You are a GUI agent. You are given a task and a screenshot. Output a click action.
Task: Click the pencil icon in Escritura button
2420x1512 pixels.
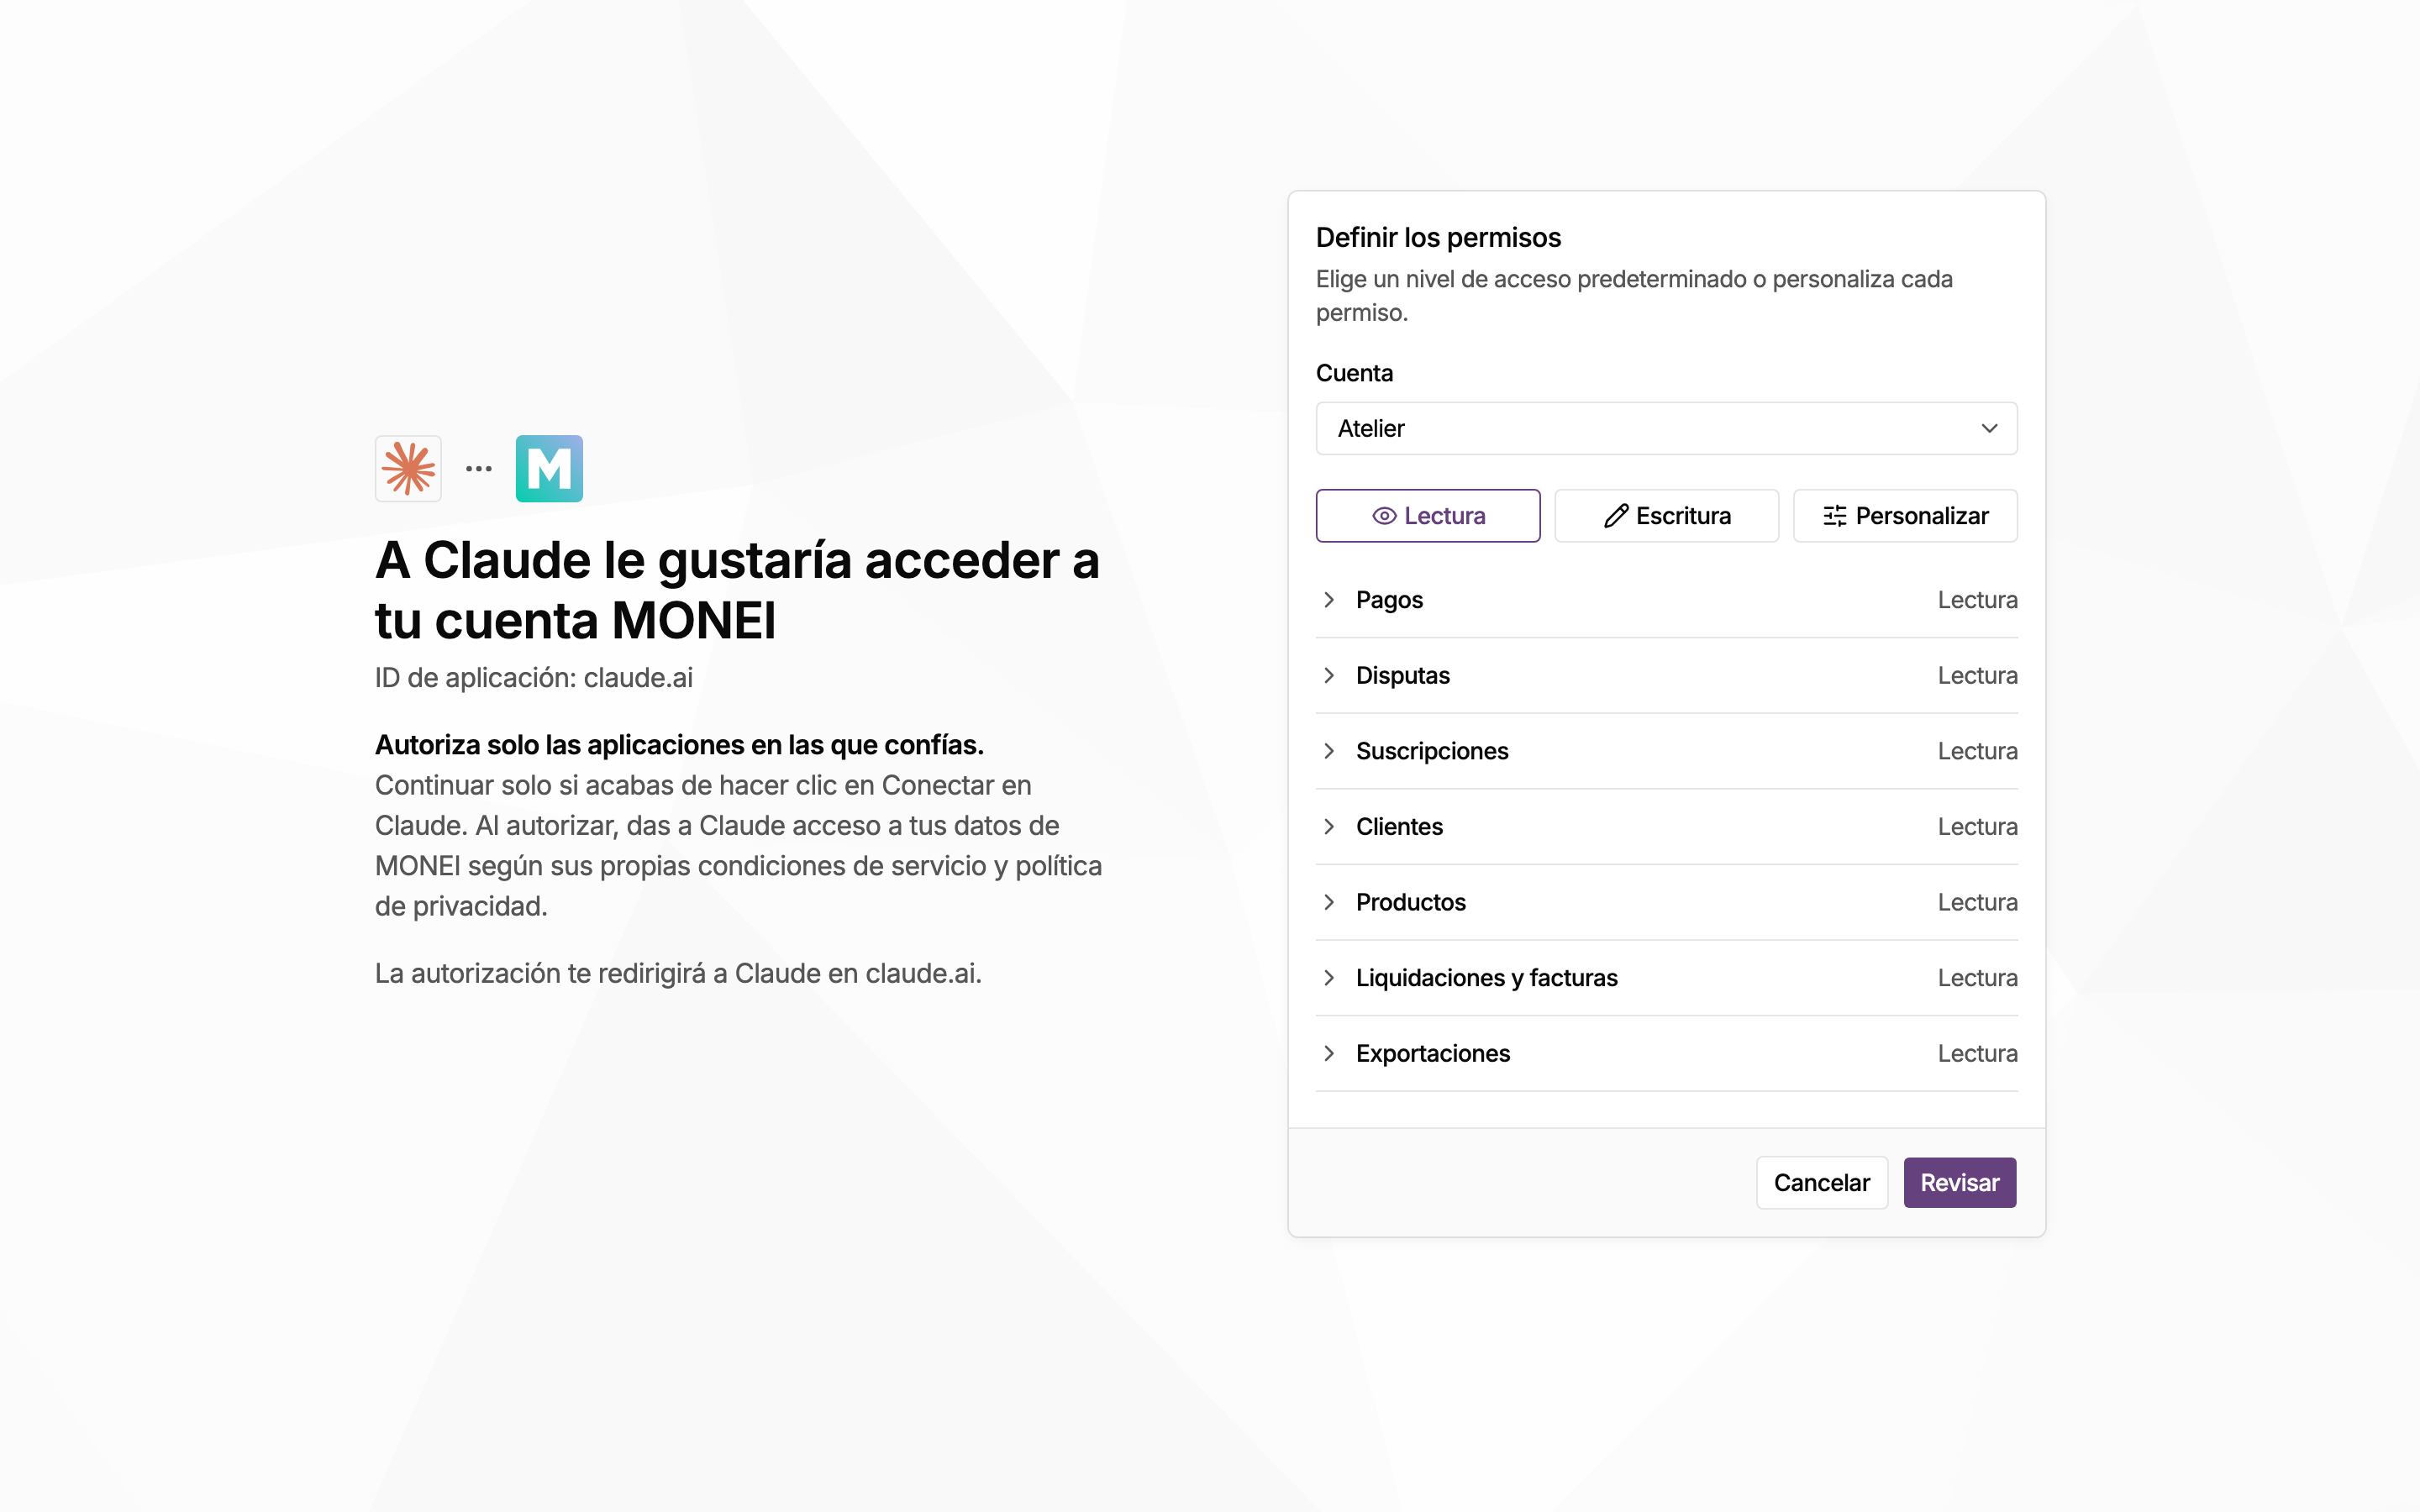tap(1616, 516)
